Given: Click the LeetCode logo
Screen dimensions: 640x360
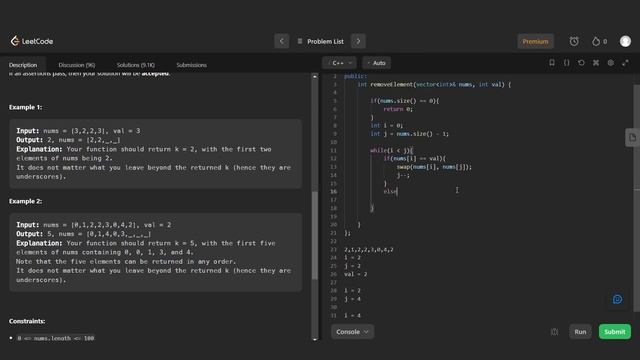Looking at the screenshot, I should 31,41.
